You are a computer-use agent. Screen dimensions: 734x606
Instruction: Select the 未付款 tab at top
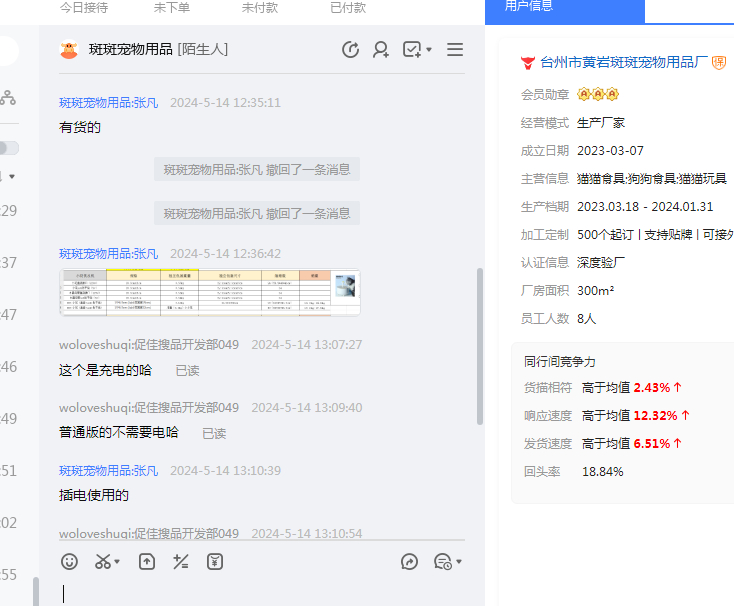pos(260,8)
